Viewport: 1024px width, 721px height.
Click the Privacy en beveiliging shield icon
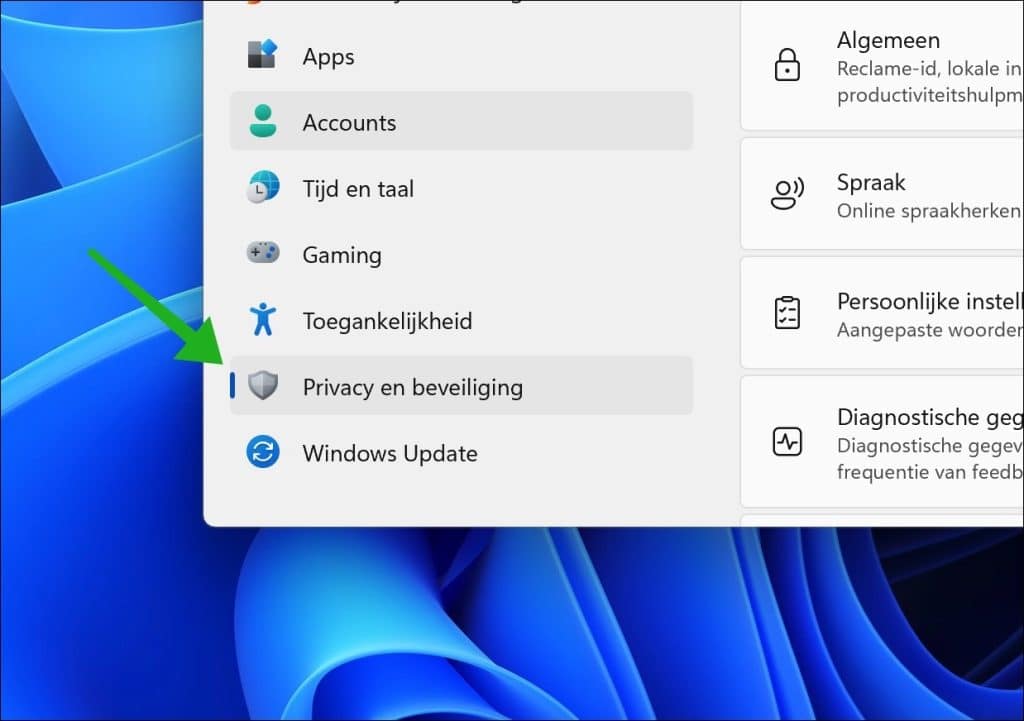coord(262,386)
